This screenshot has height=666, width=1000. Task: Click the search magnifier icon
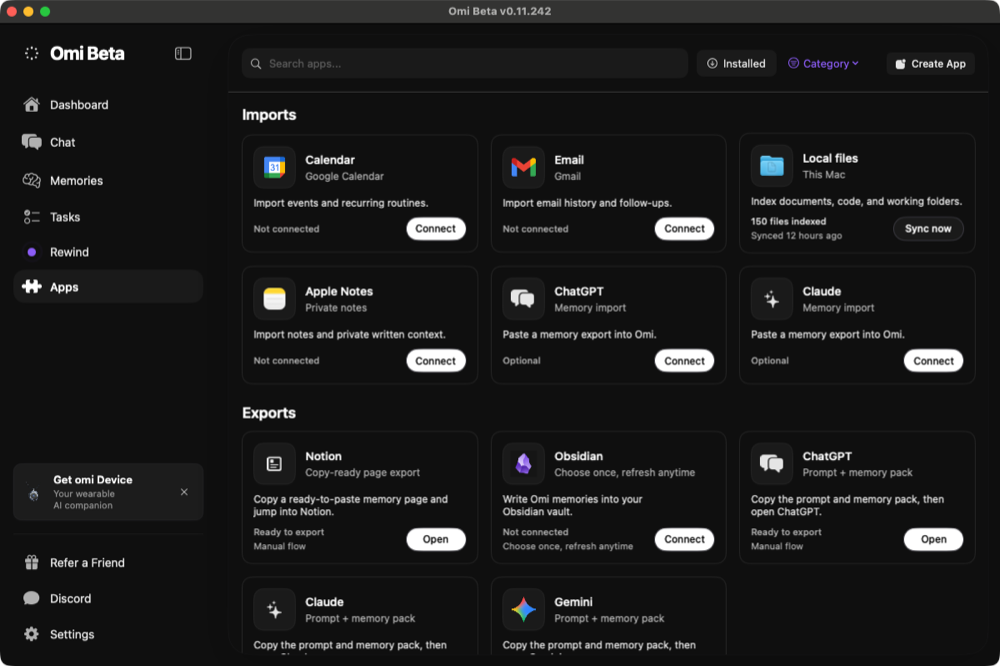click(x=256, y=64)
